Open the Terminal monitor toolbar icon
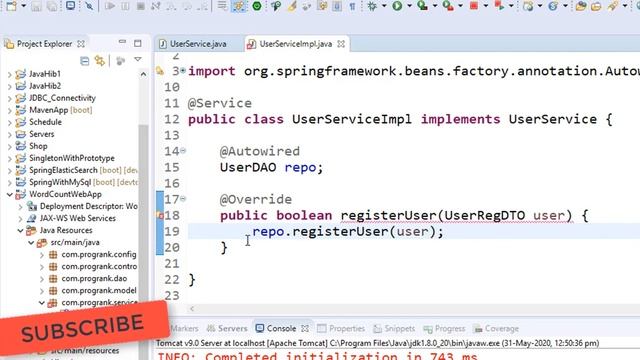 pyautogui.click(x=70, y=6)
